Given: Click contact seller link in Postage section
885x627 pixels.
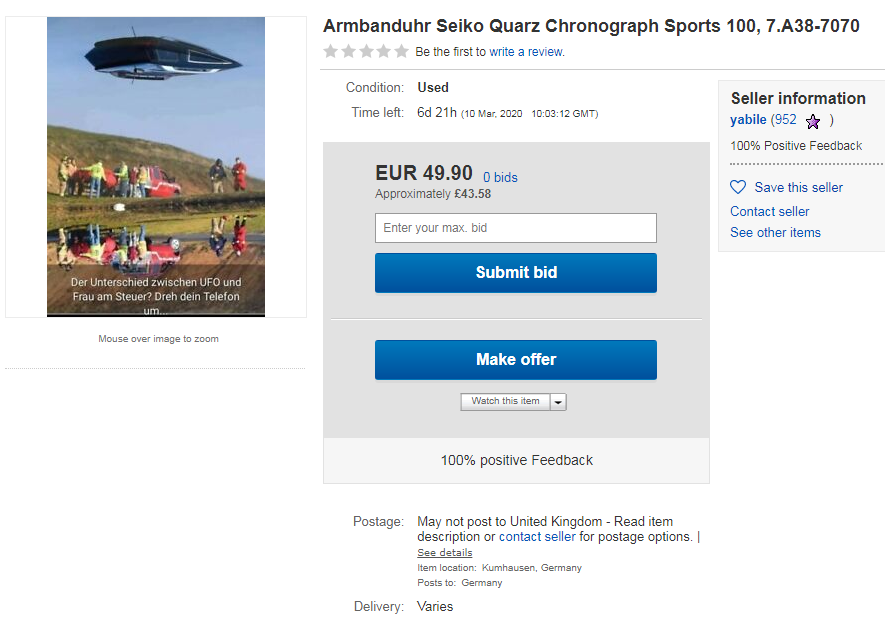Looking at the screenshot, I should pyautogui.click(x=537, y=536).
